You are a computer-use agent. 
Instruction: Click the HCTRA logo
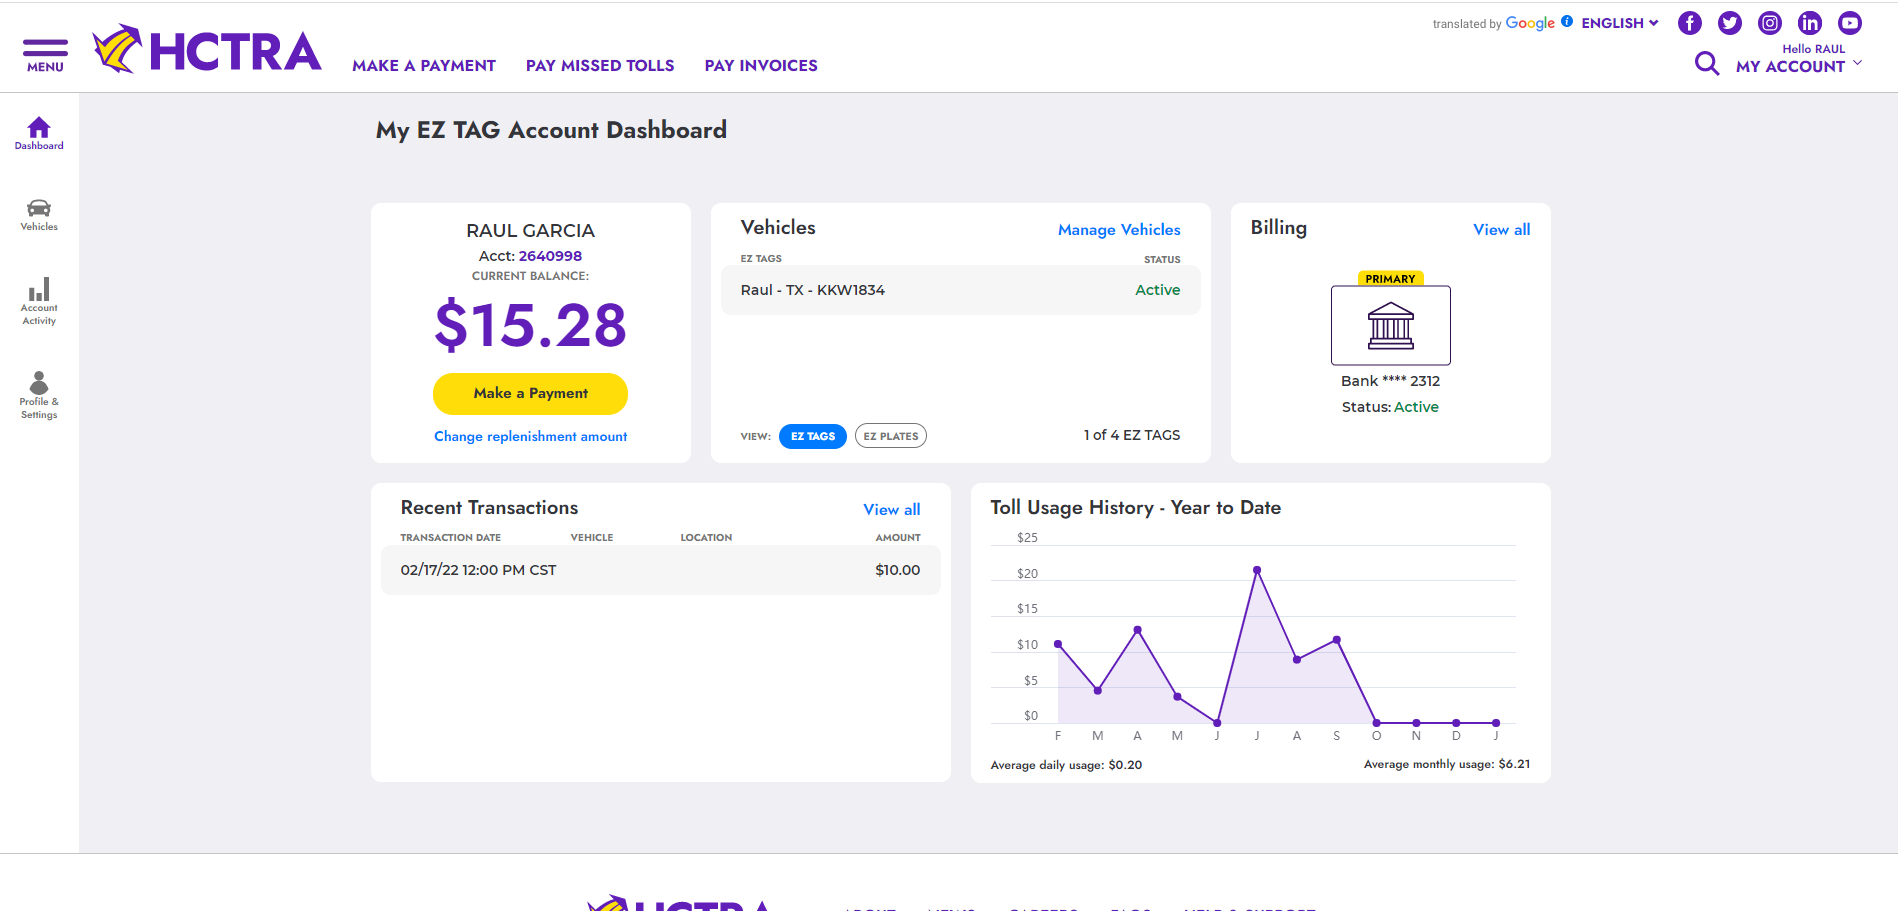(207, 50)
